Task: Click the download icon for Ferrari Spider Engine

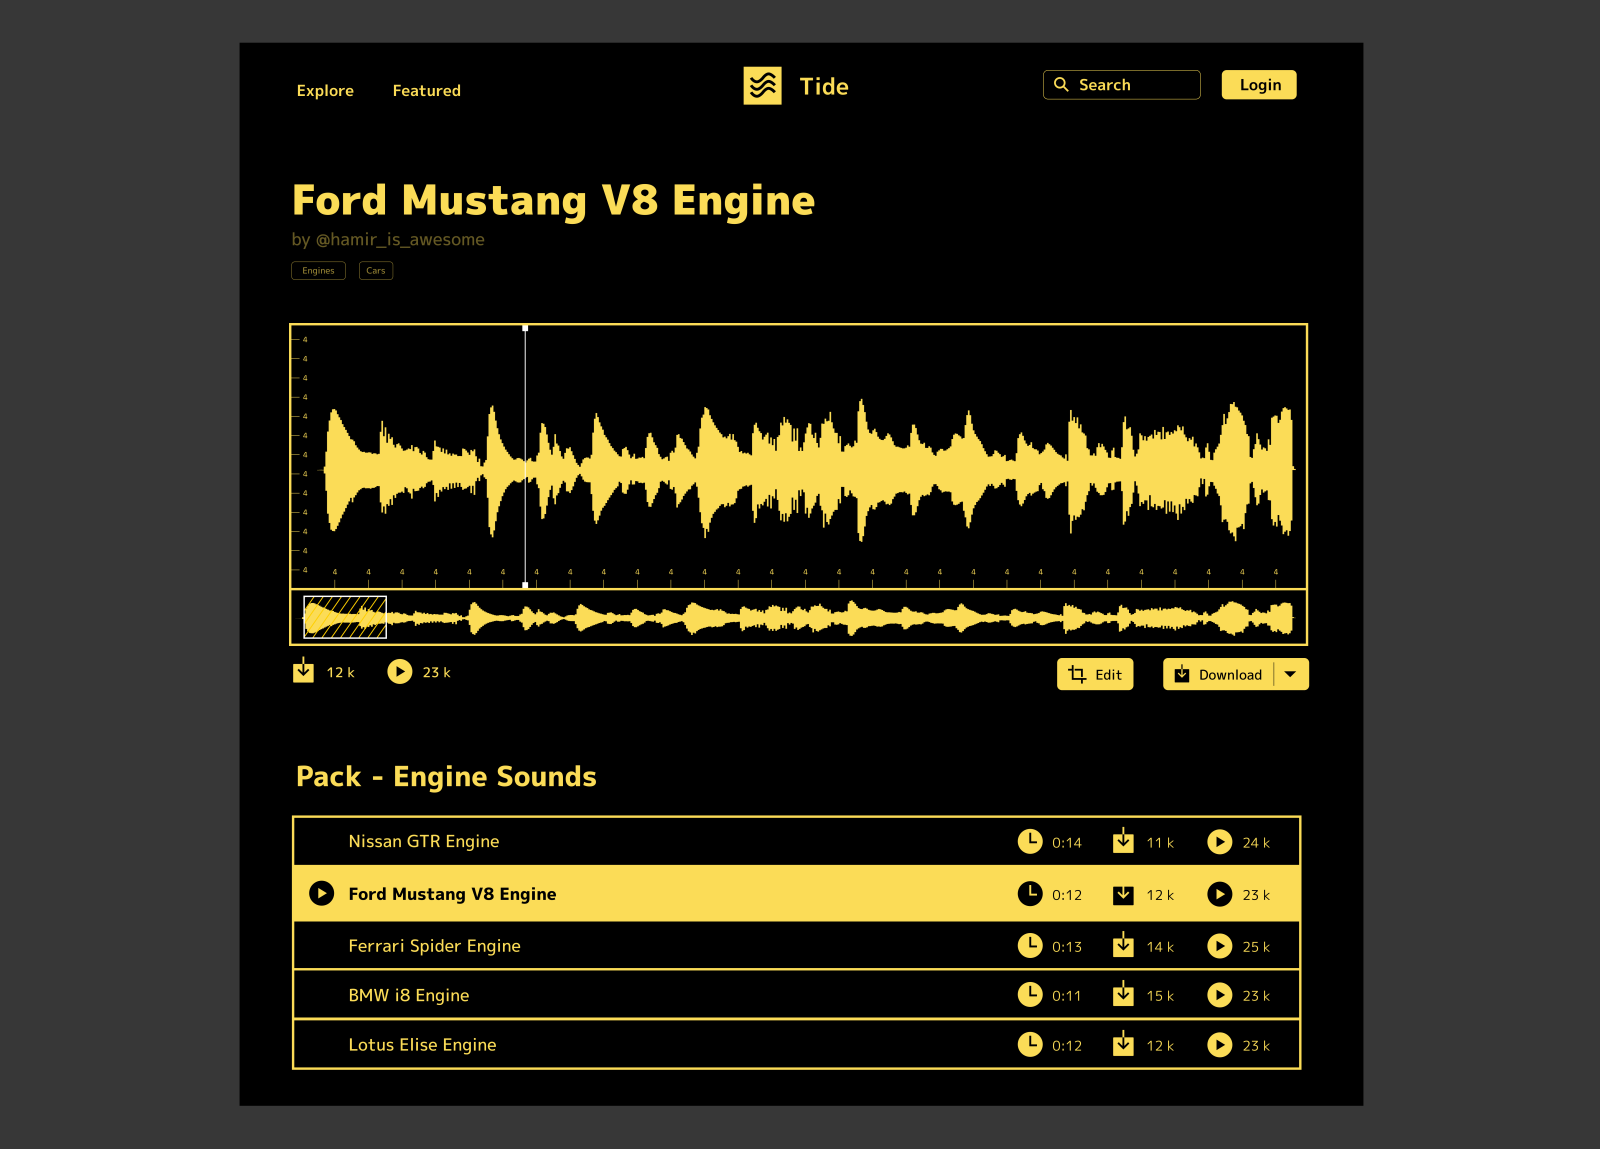Action: [1124, 945]
